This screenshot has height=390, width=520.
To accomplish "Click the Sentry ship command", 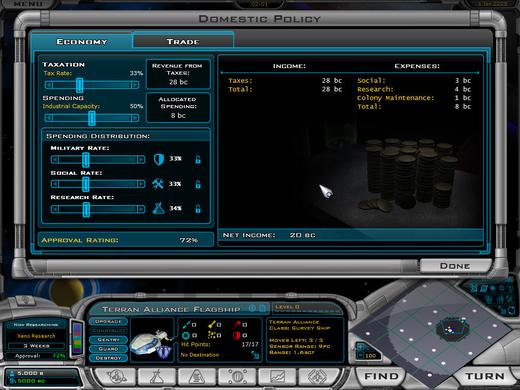I will [x=108, y=339].
